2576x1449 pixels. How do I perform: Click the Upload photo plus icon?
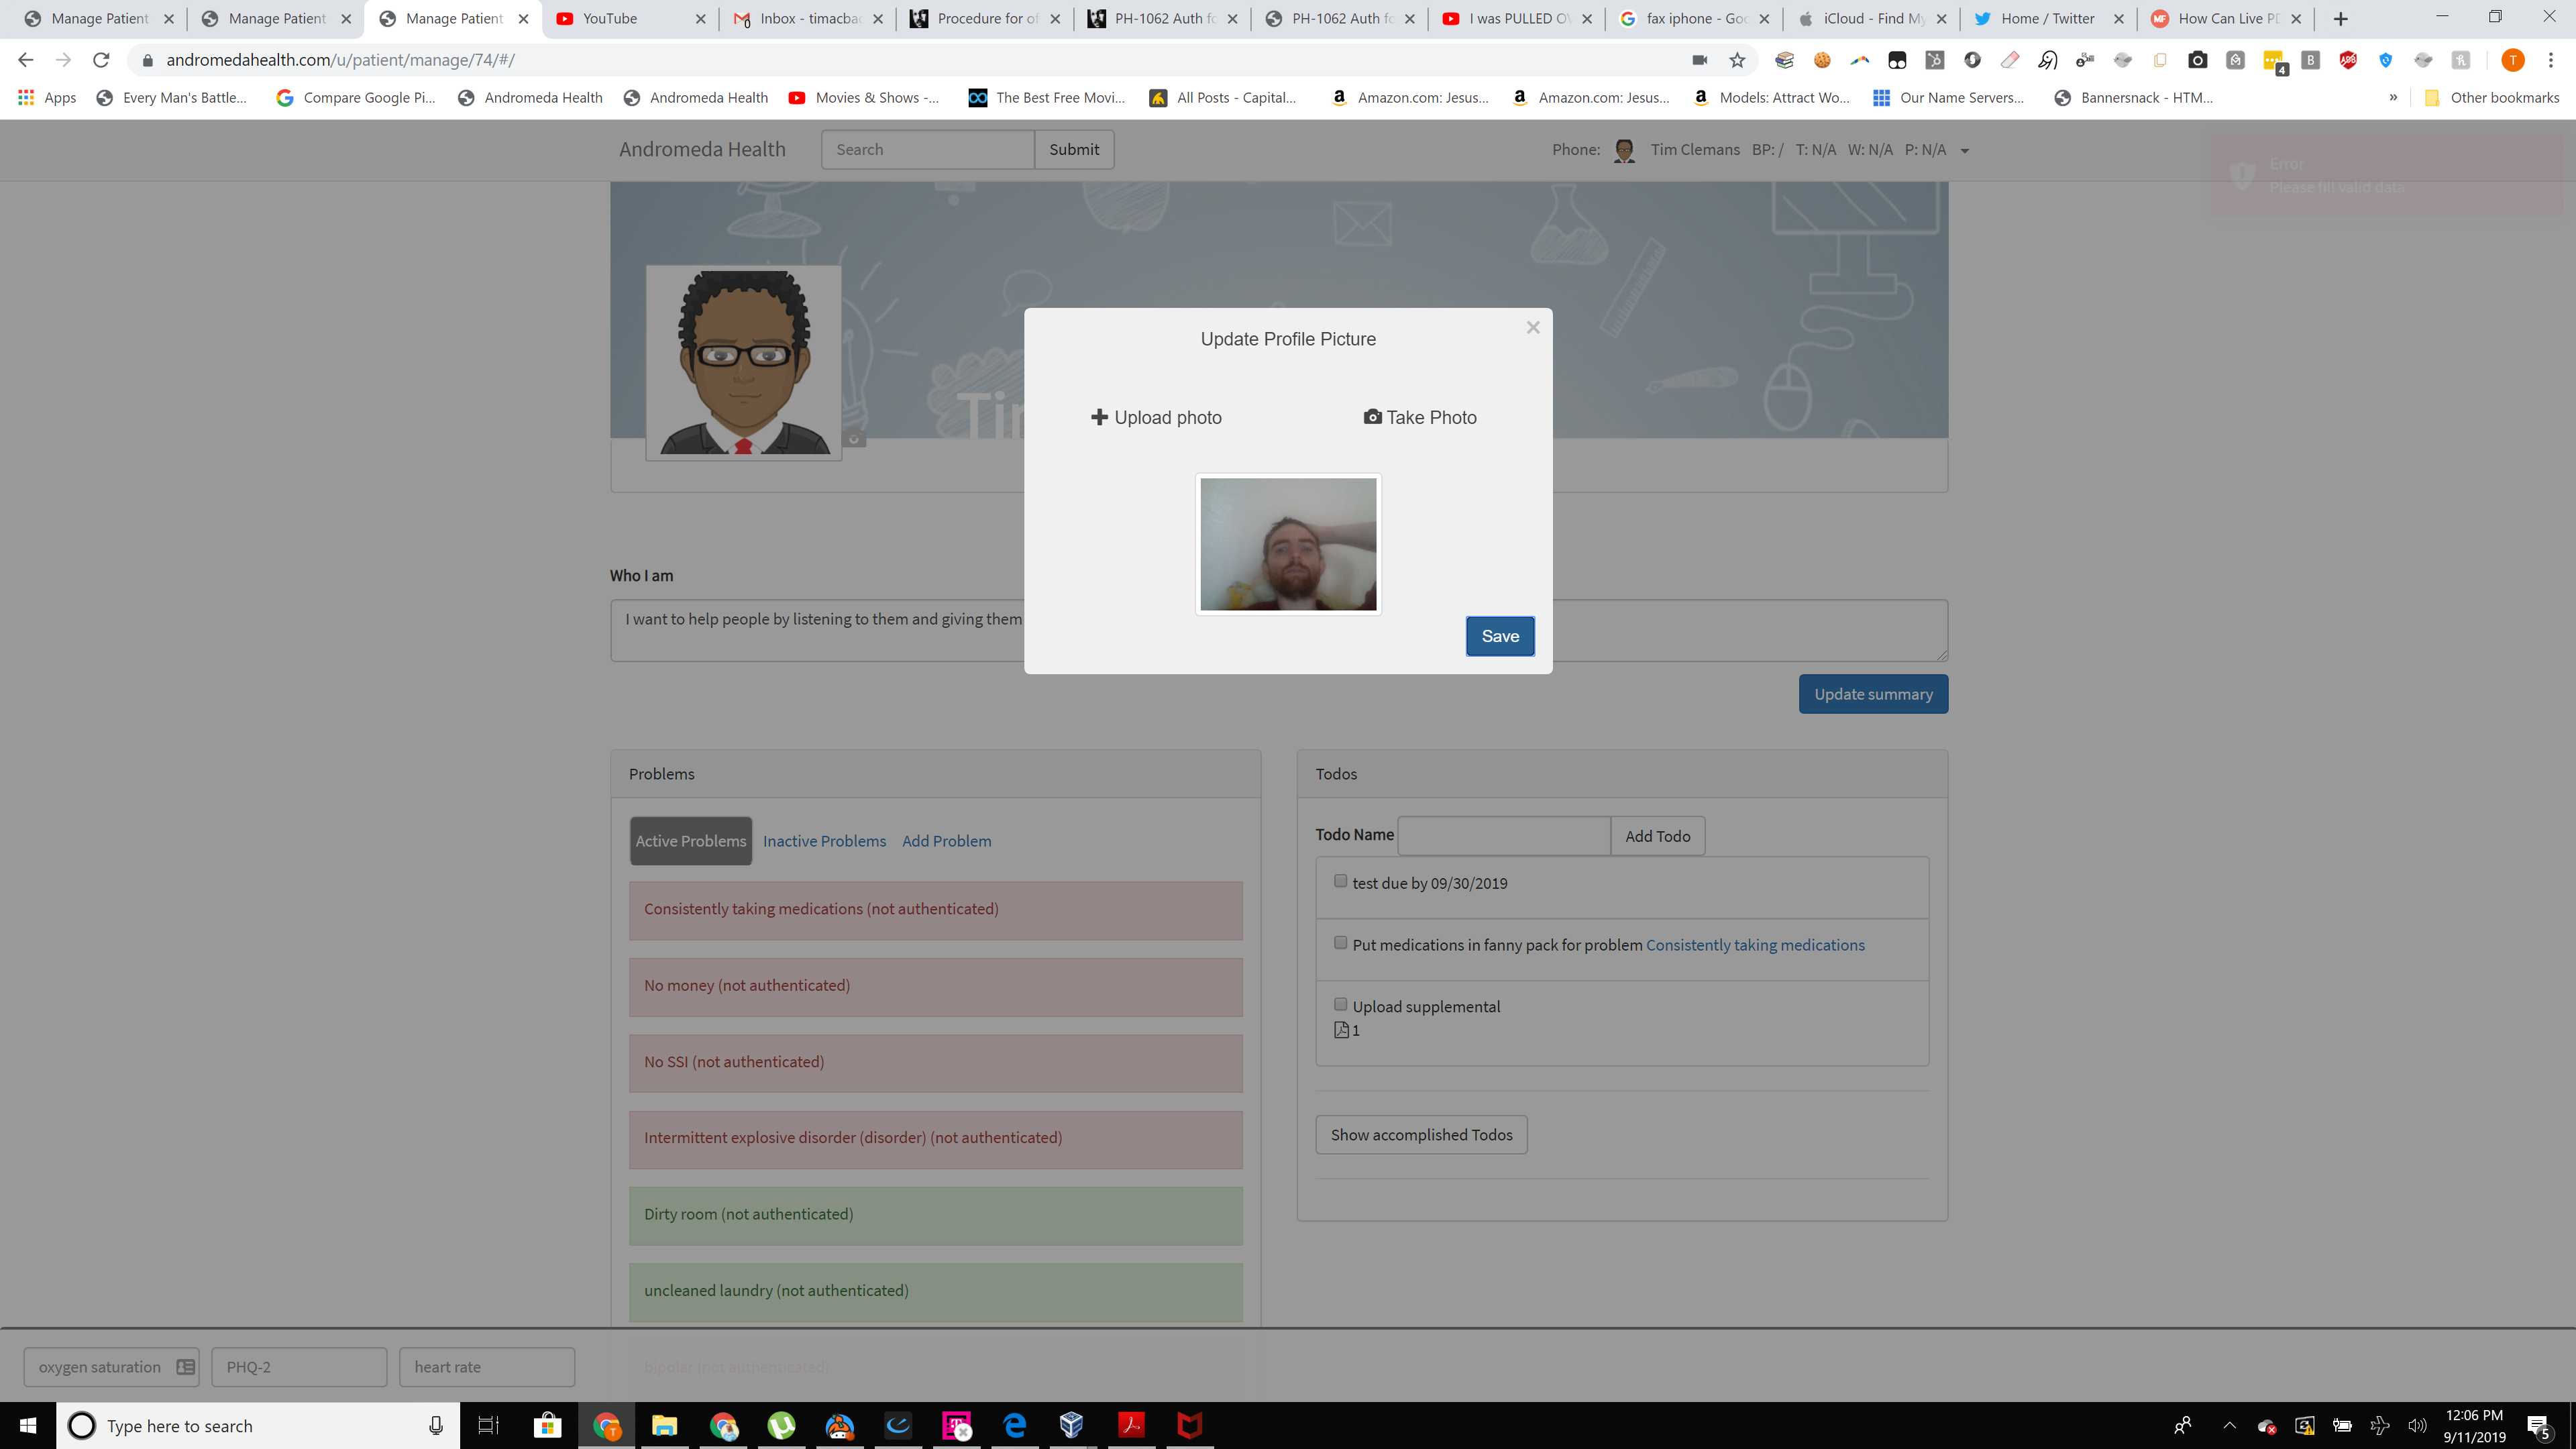[1099, 417]
